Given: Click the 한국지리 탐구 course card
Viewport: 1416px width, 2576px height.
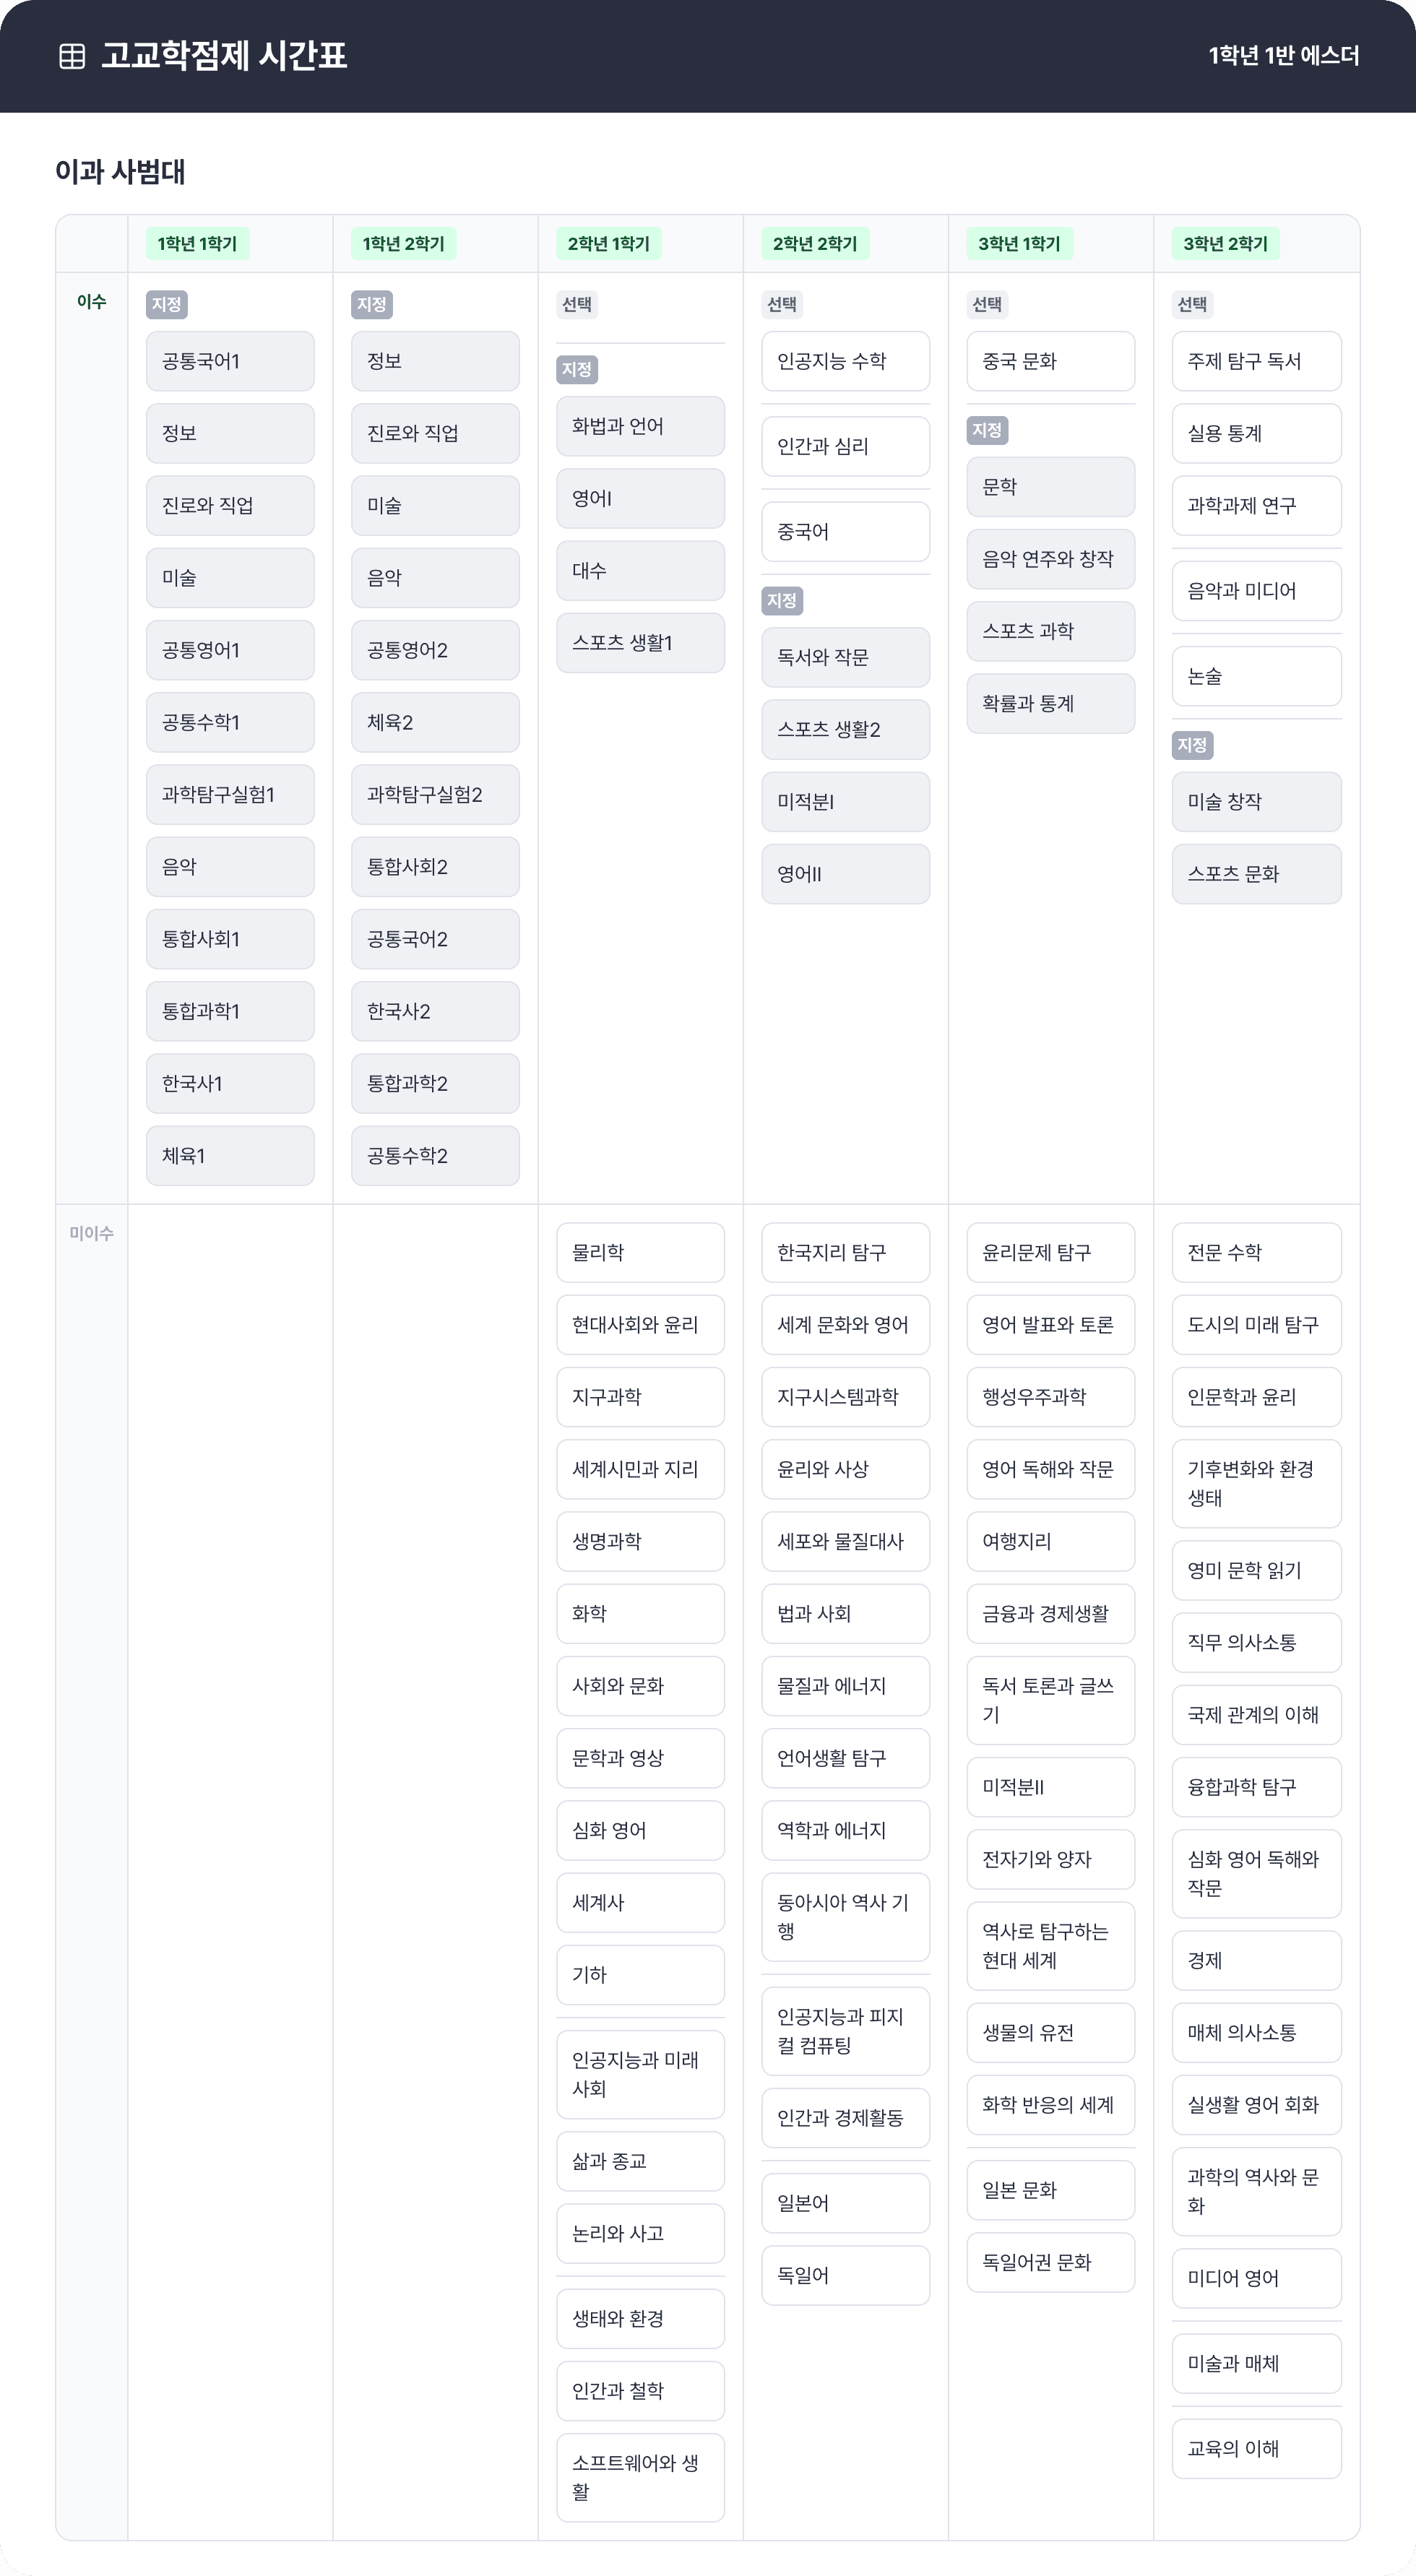Looking at the screenshot, I should [x=845, y=1252].
